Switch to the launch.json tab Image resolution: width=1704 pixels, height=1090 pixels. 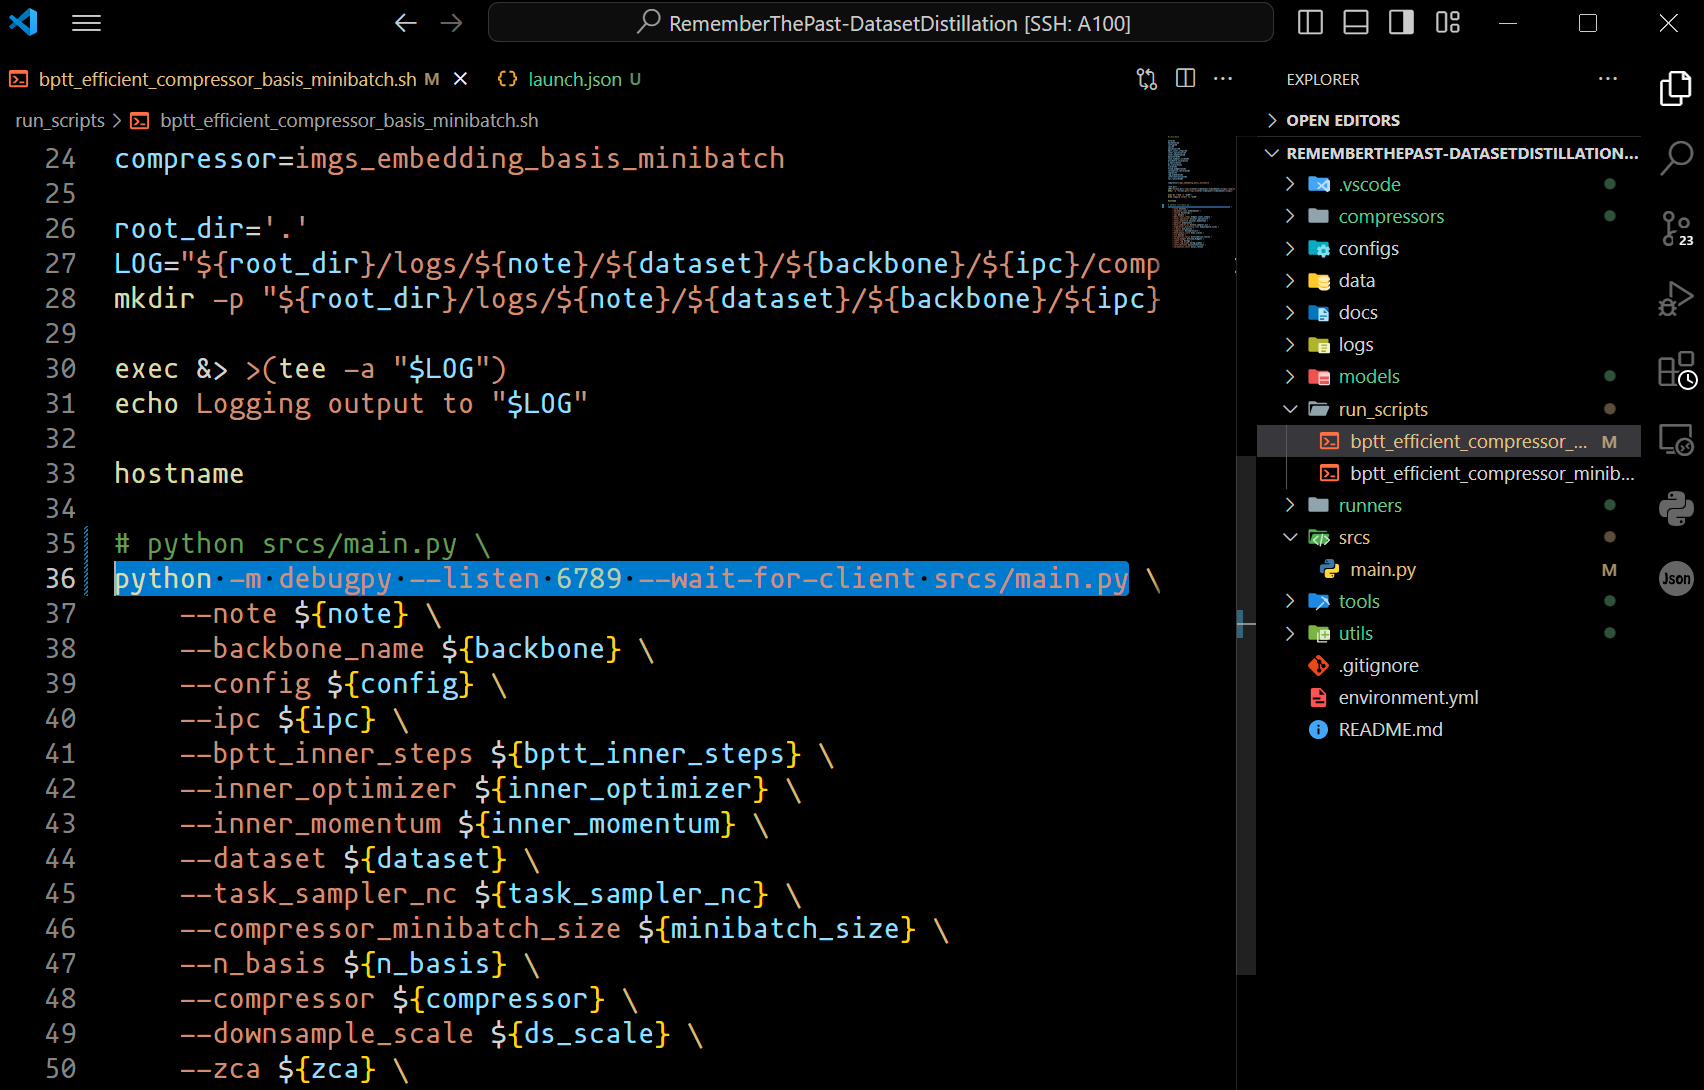[574, 79]
